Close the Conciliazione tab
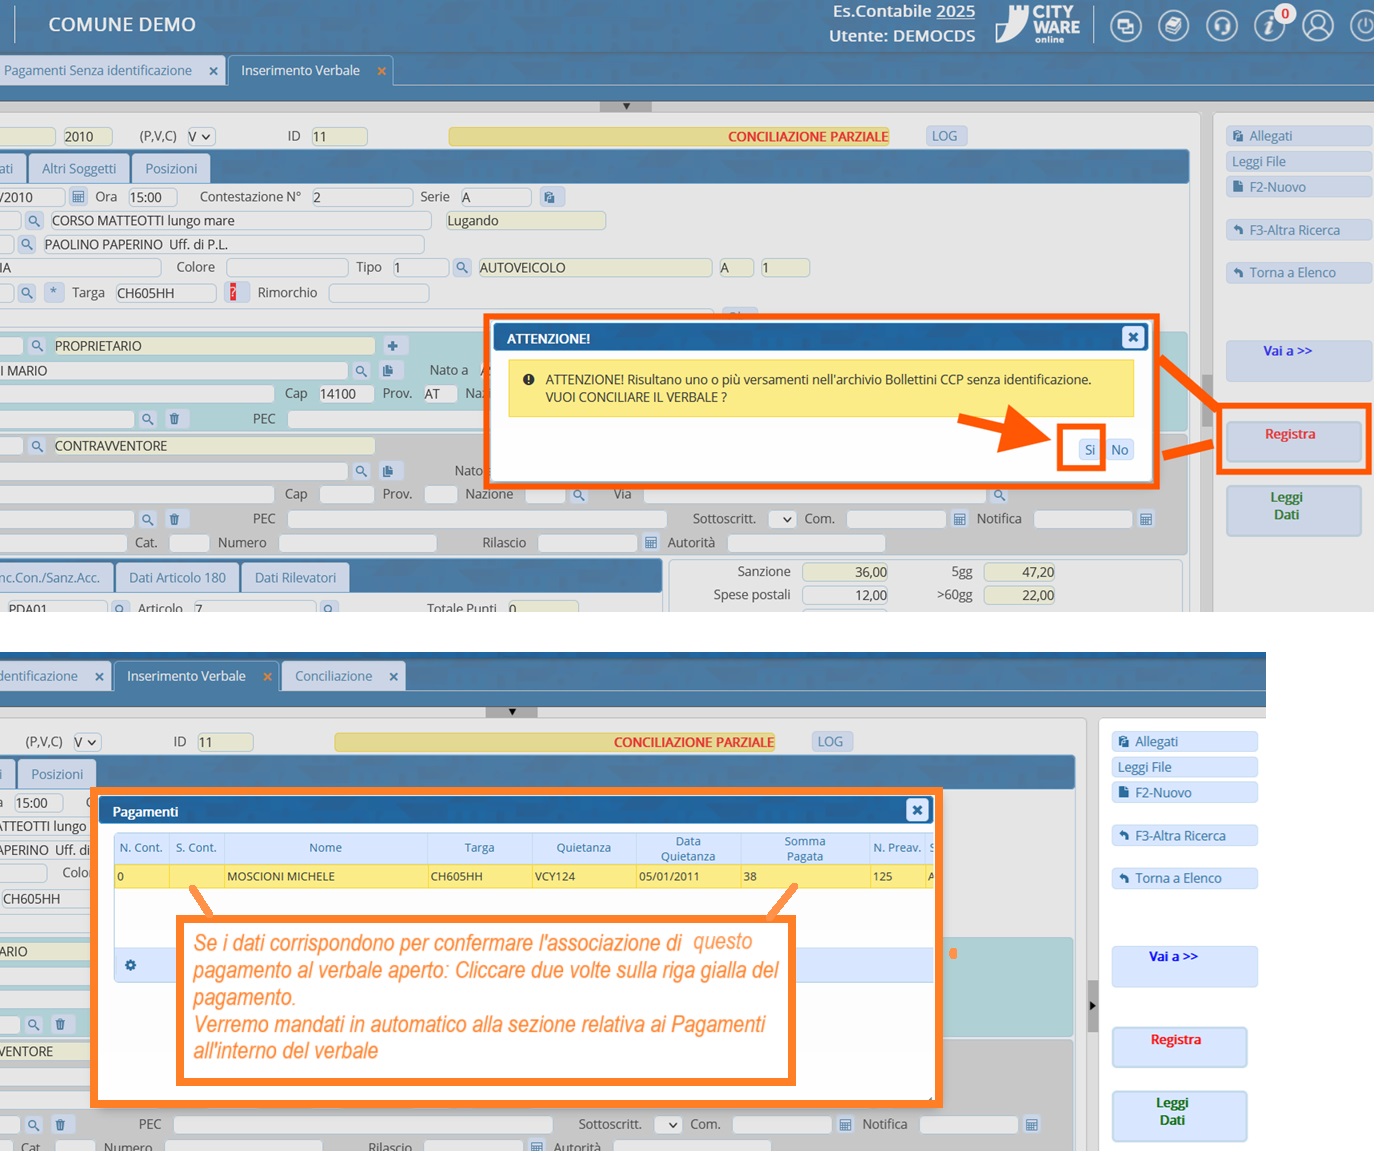 [x=393, y=677]
